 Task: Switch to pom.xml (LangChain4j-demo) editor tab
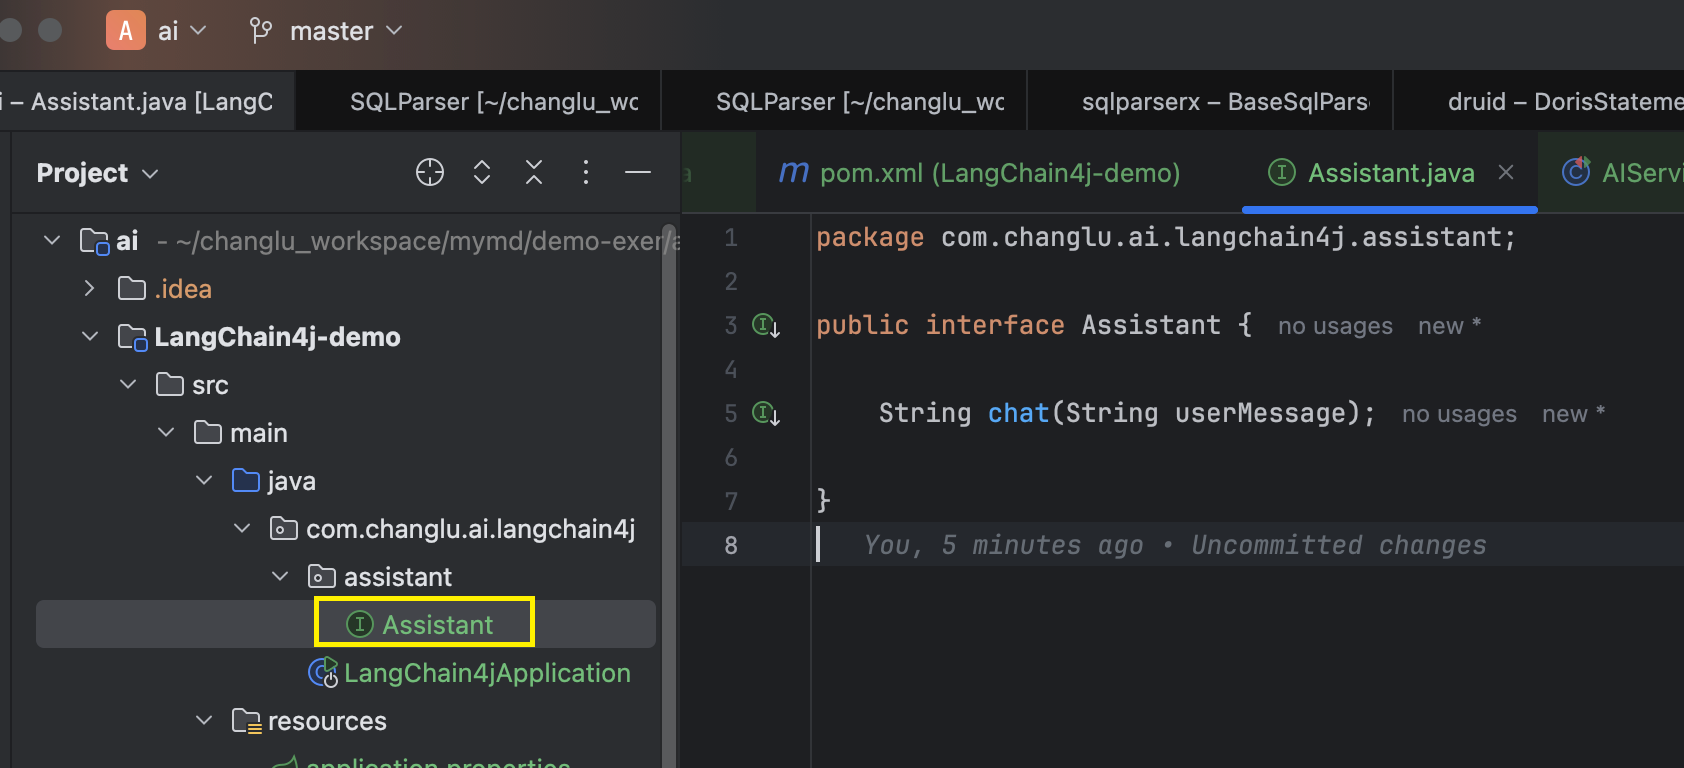(x=980, y=173)
